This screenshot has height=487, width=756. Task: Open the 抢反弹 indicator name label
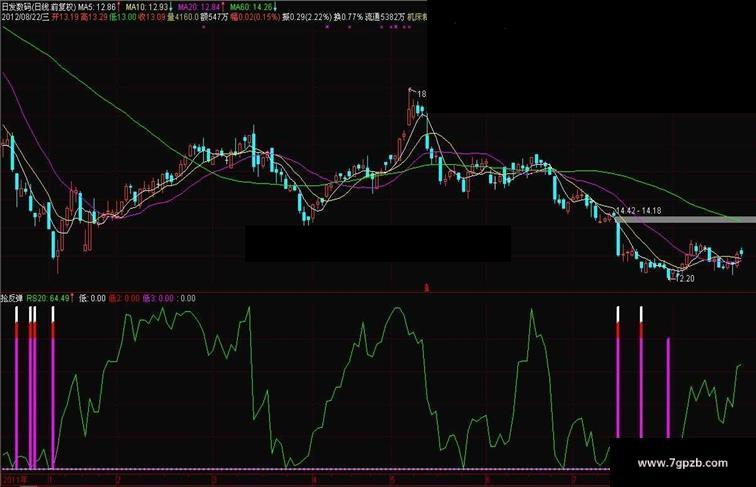click(x=12, y=298)
